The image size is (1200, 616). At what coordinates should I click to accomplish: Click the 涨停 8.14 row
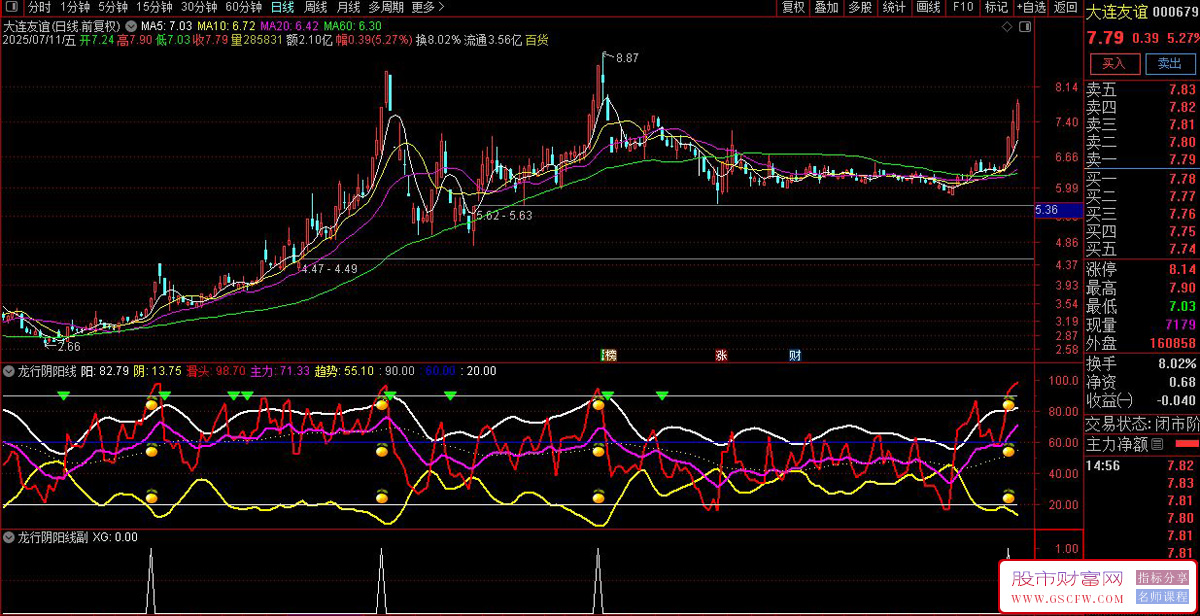(1142, 269)
